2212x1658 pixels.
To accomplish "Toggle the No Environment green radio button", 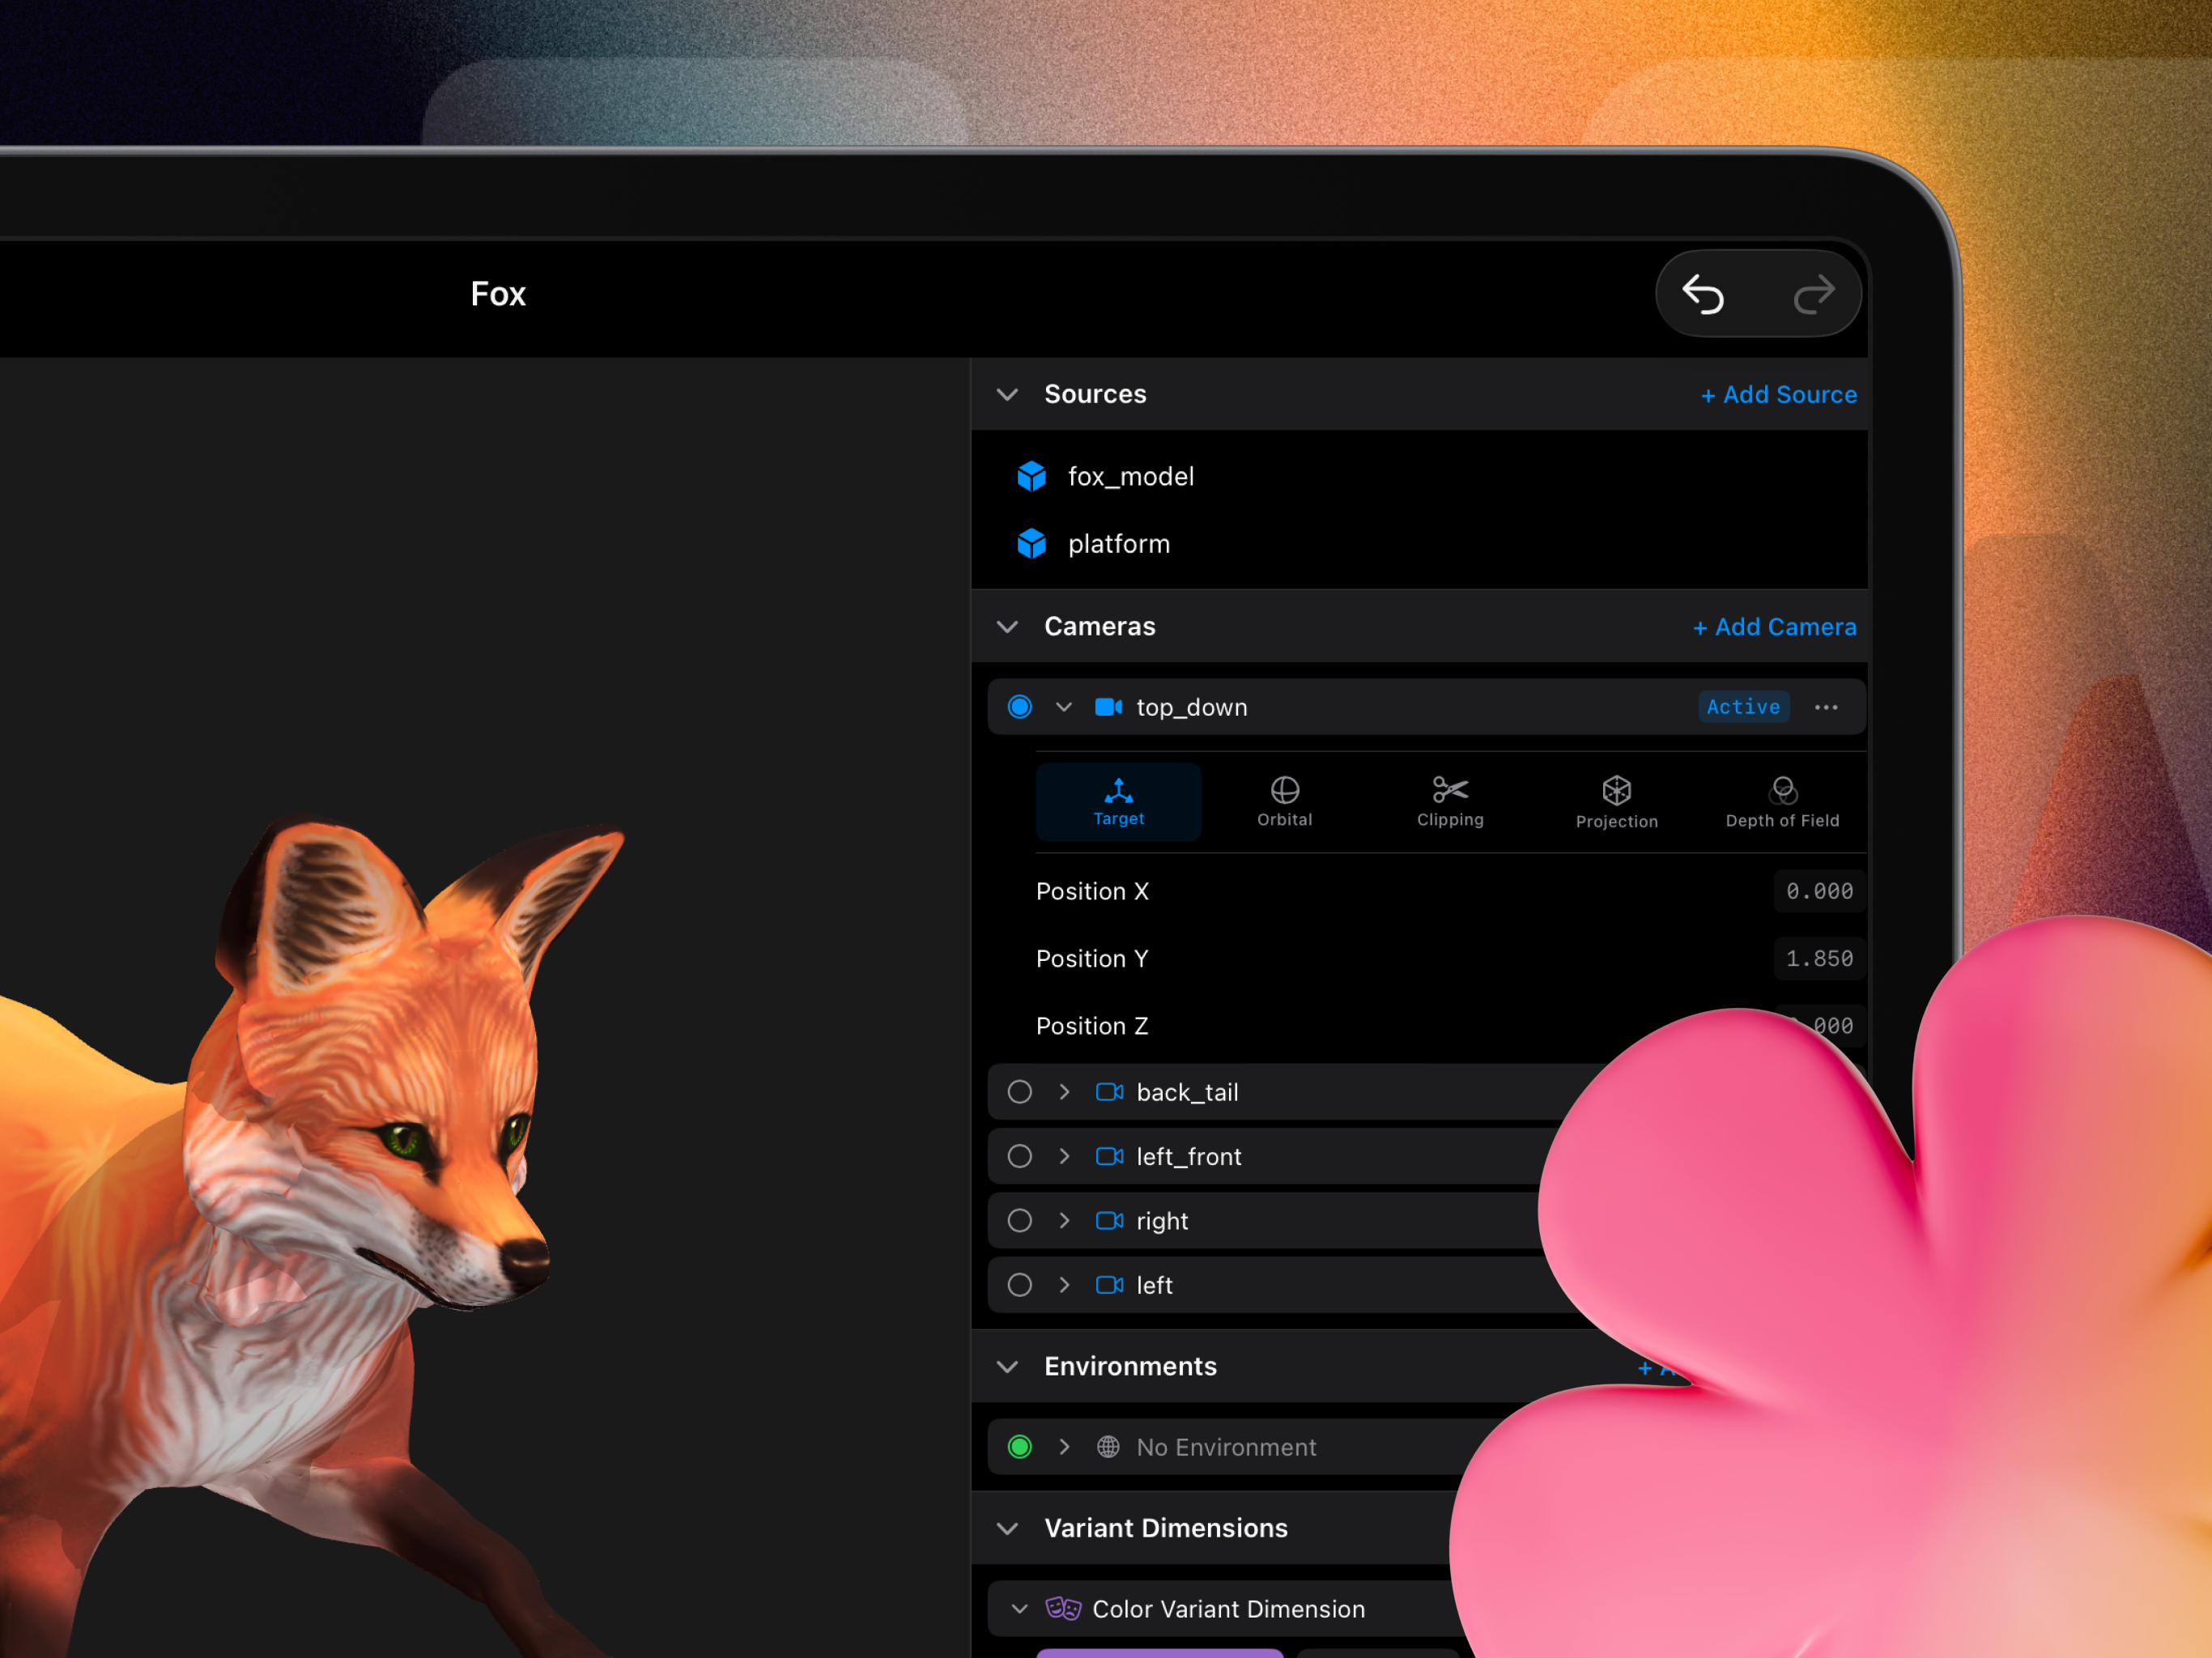I will coord(1020,1447).
